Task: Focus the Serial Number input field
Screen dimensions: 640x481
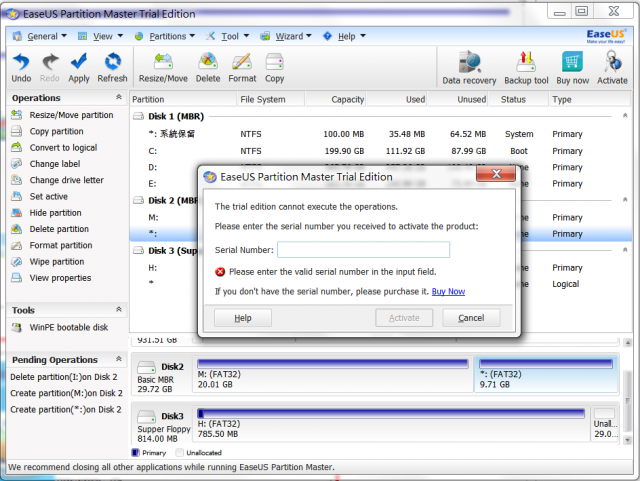Action: [x=363, y=249]
